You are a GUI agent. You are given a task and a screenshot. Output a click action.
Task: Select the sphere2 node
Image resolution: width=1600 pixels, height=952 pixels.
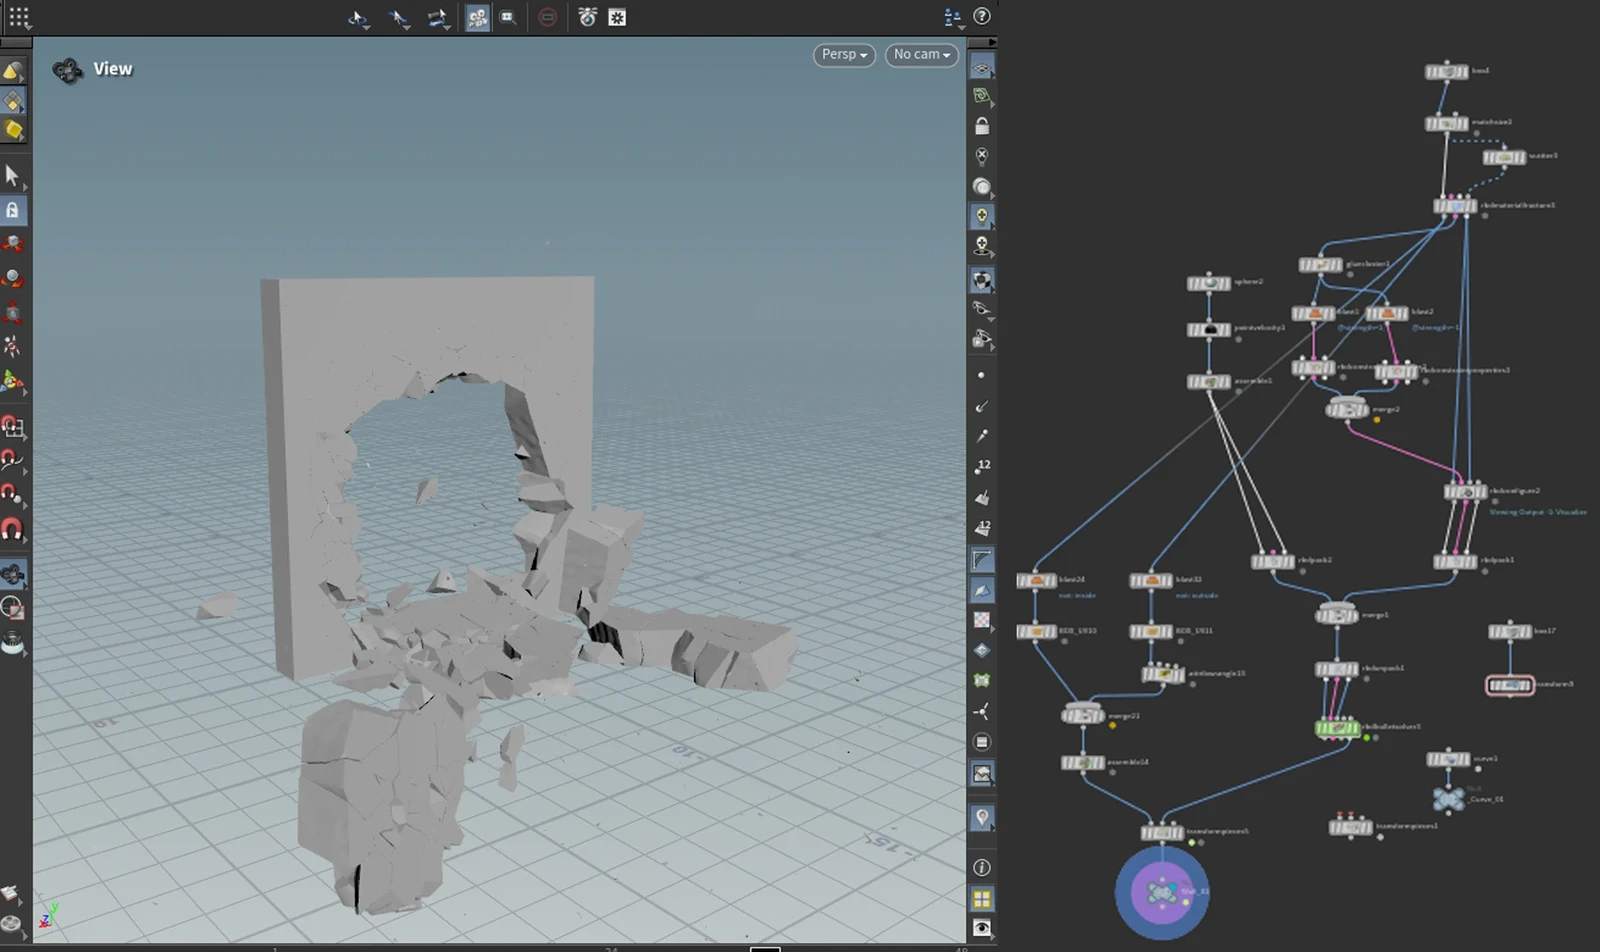tap(1208, 283)
